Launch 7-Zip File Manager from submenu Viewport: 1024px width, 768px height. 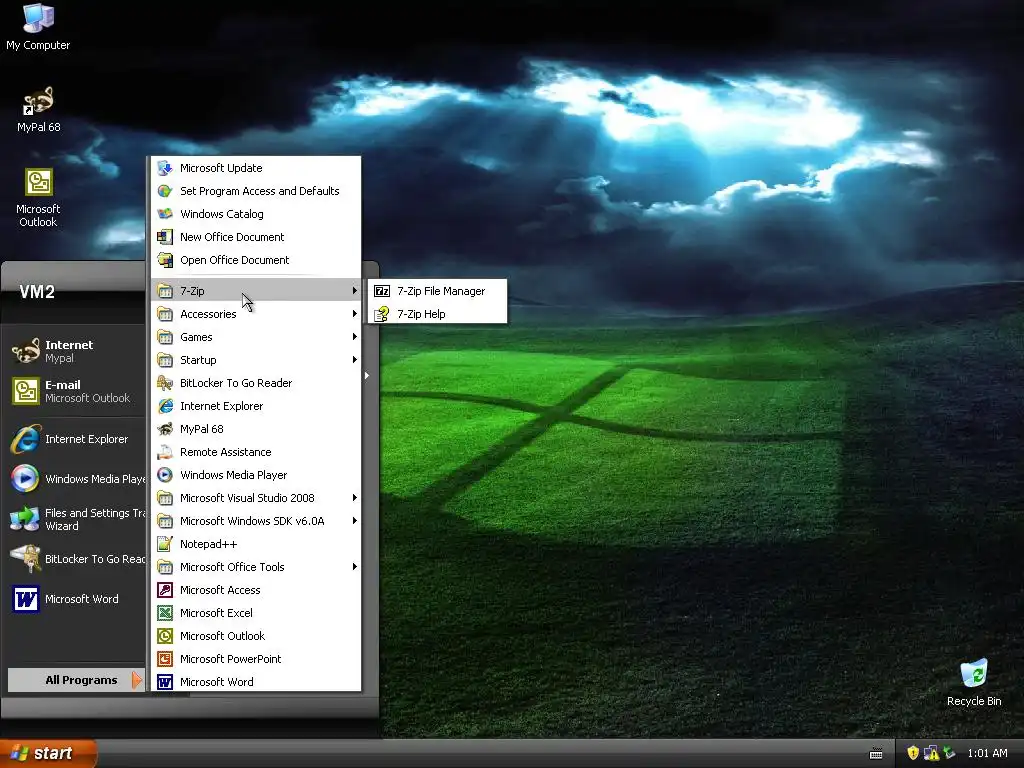point(438,291)
